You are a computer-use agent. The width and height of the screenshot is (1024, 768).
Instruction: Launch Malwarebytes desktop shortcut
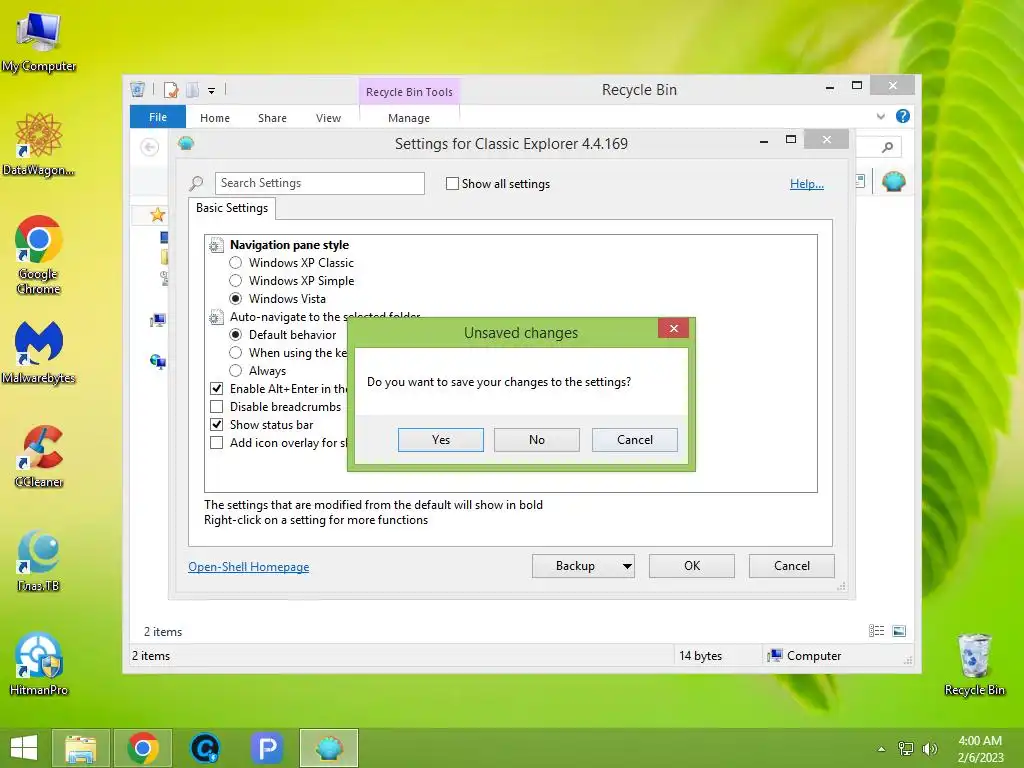click(x=39, y=353)
